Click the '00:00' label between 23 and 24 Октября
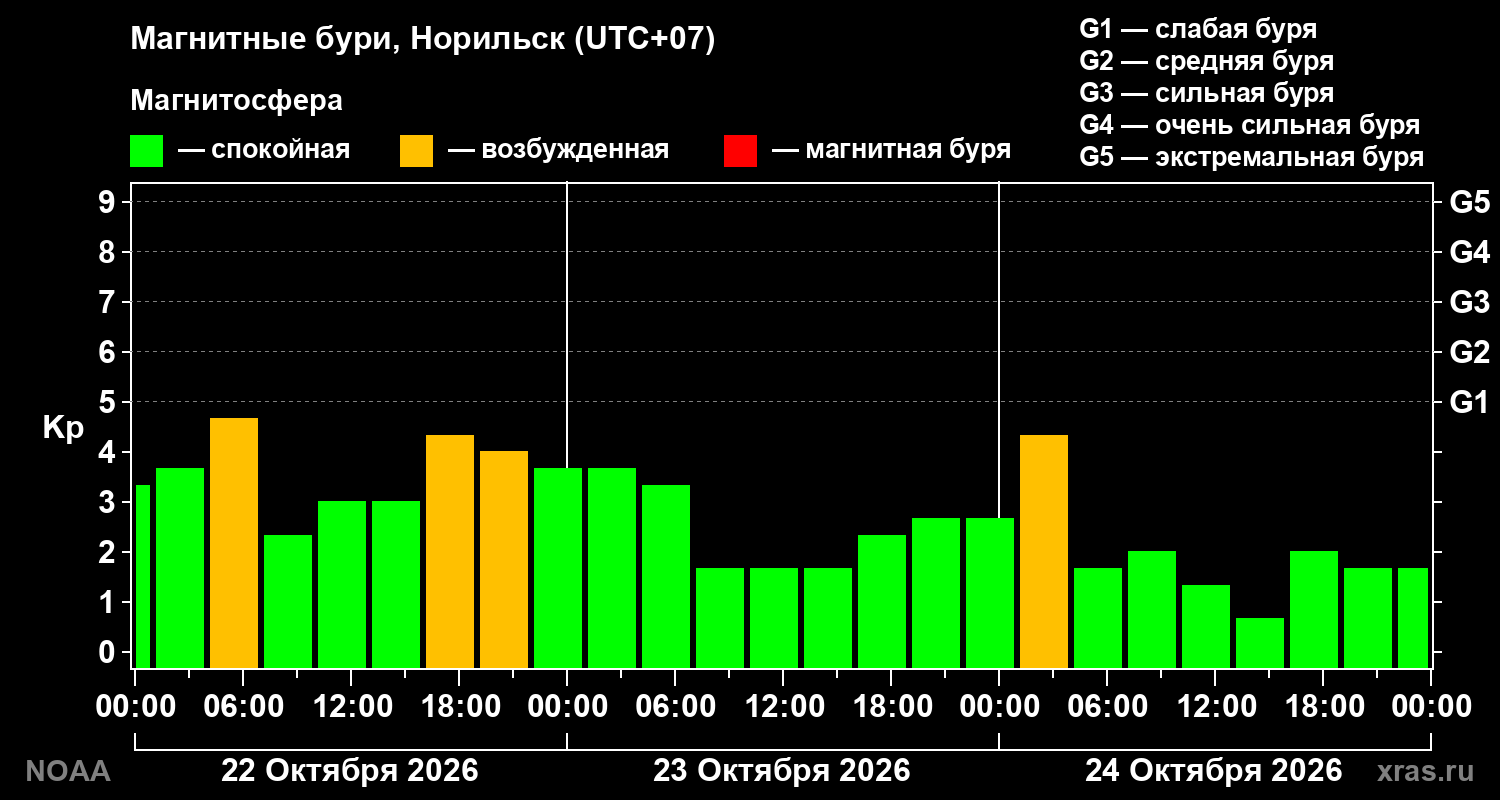The height and width of the screenshot is (800, 1500). point(999,706)
